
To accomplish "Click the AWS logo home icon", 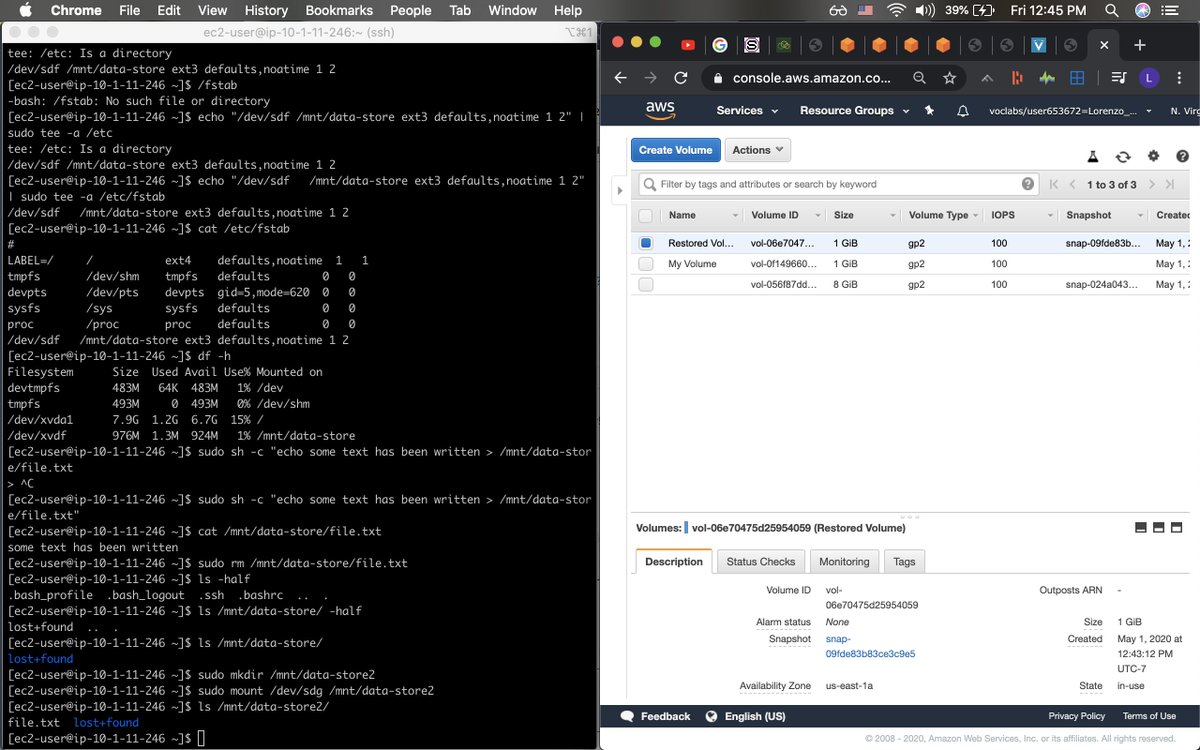I will coord(659,109).
